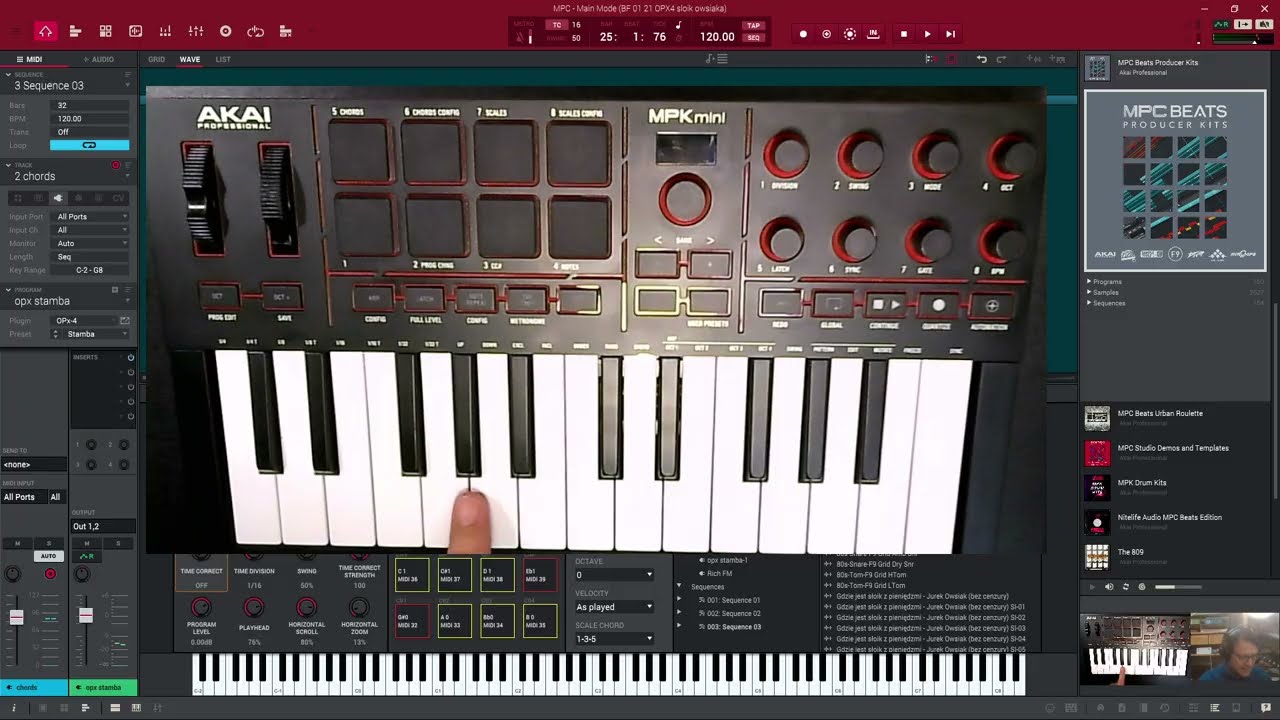Switch to the AUDIO tab

click(x=99, y=59)
